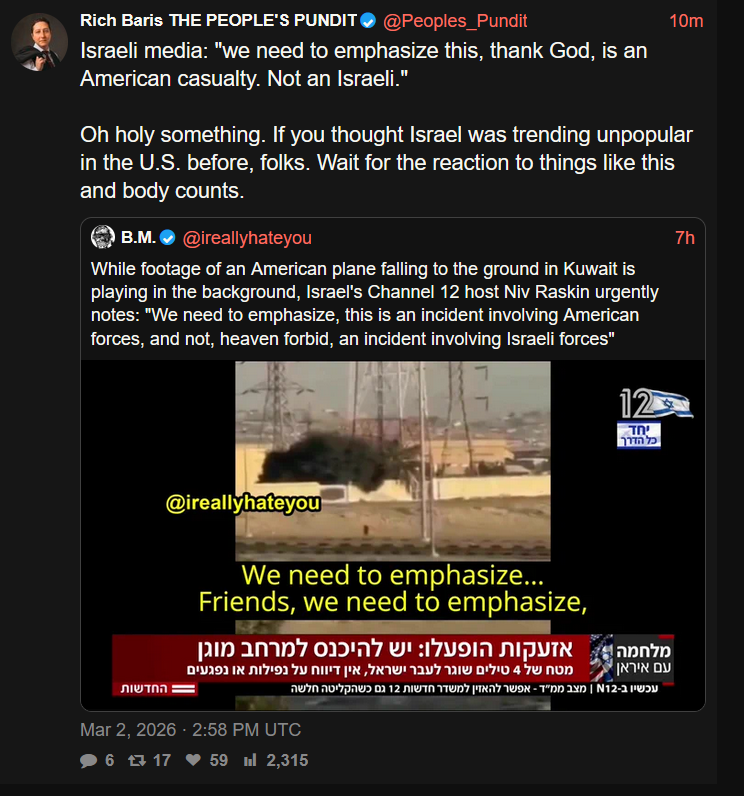
Task: Click the 10m timestamp link
Action: click(x=686, y=21)
